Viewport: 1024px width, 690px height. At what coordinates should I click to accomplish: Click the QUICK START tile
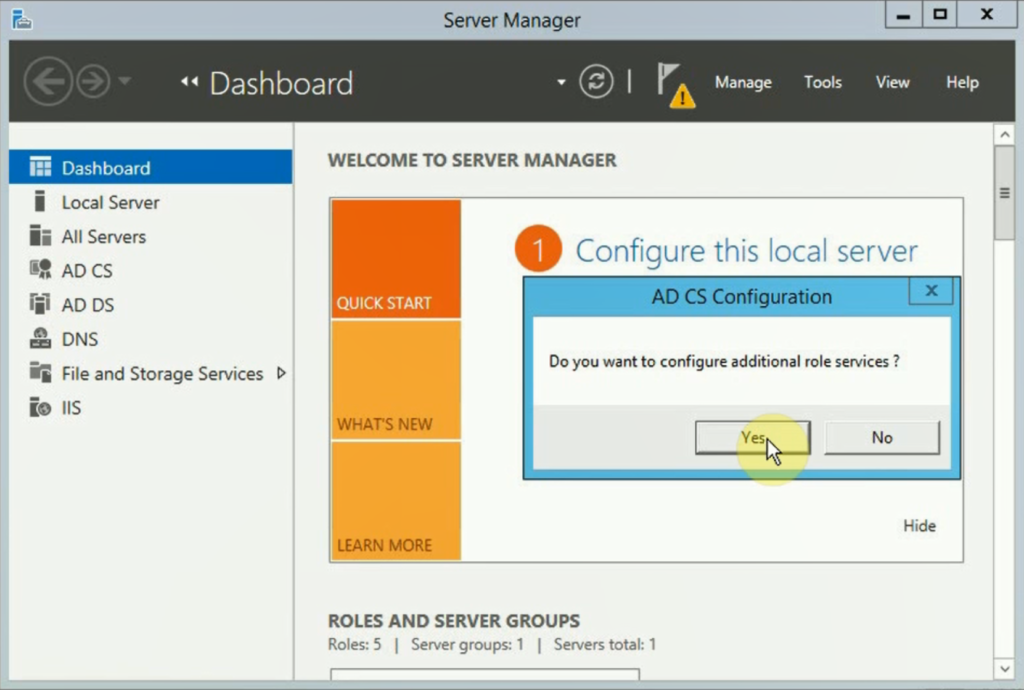(396, 259)
